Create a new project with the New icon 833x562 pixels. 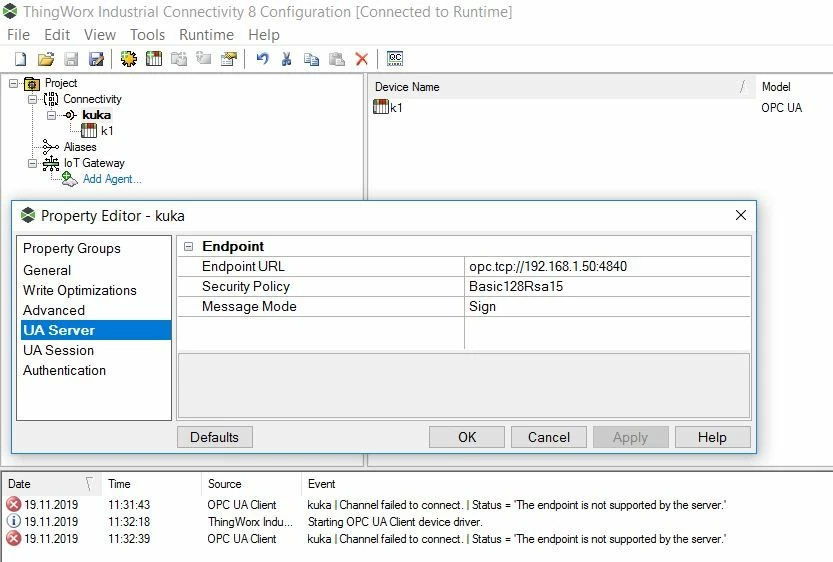coord(21,58)
